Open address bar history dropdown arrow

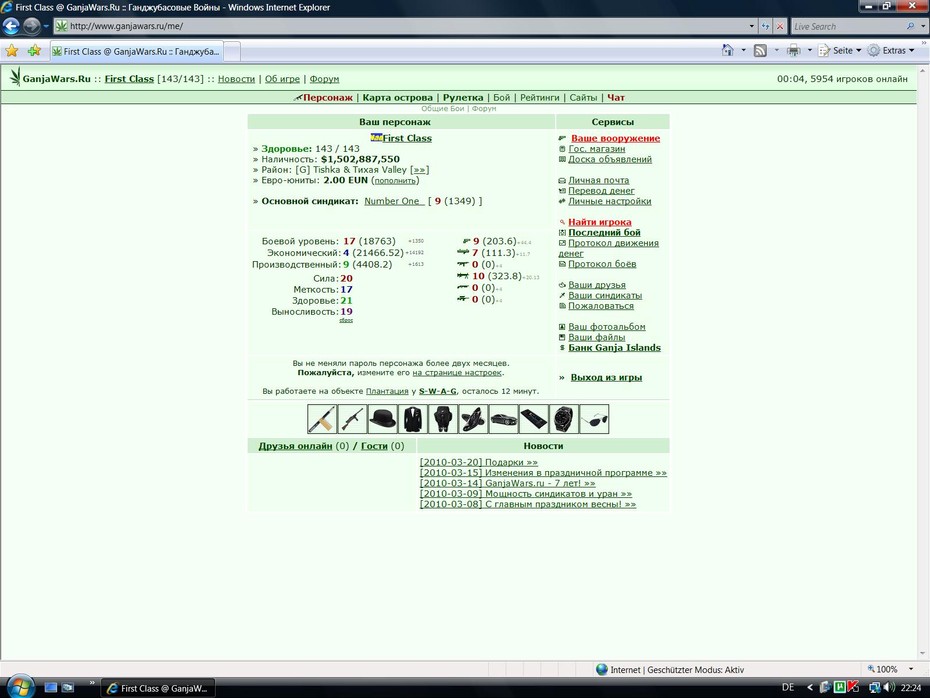(751, 26)
